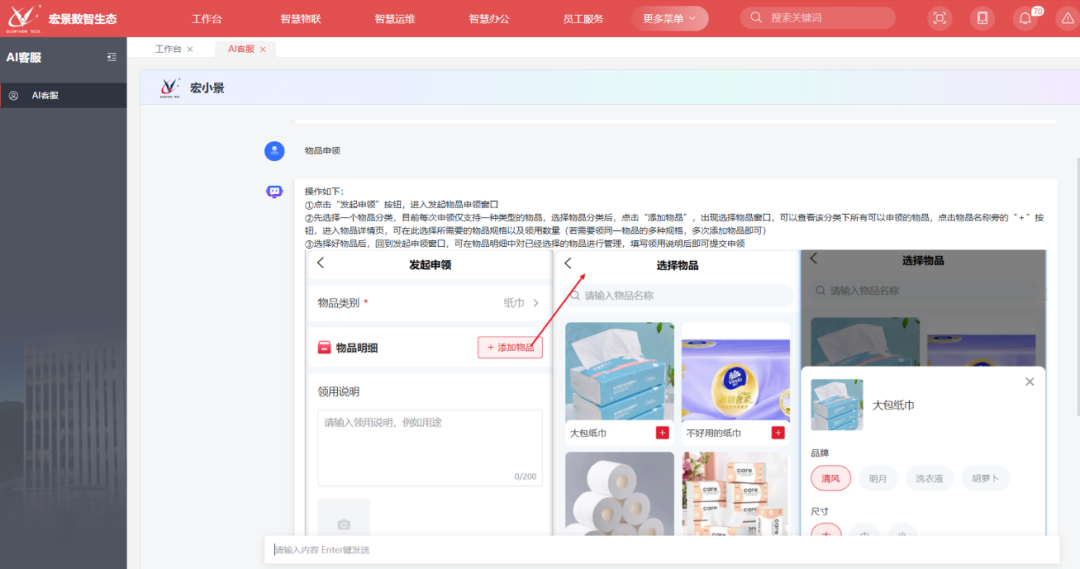Image resolution: width=1080 pixels, height=569 pixels.
Task: Click the 宏小景 assistant logo
Action: point(169,88)
